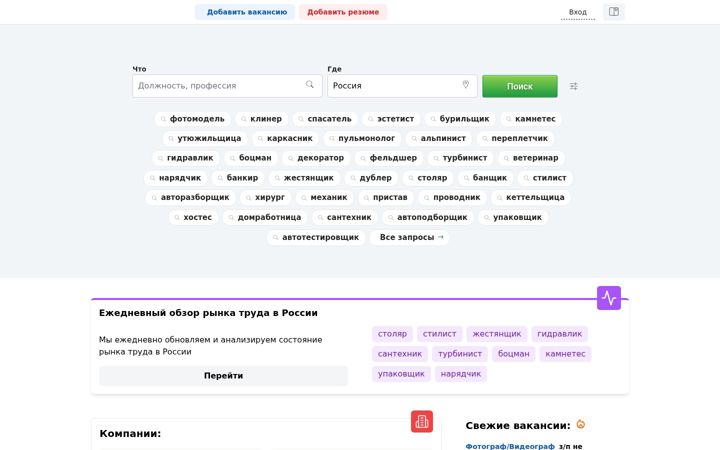The height and width of the screenshot is (450, 720).
Task: Search for механик via tag
Action: [325, 197]
